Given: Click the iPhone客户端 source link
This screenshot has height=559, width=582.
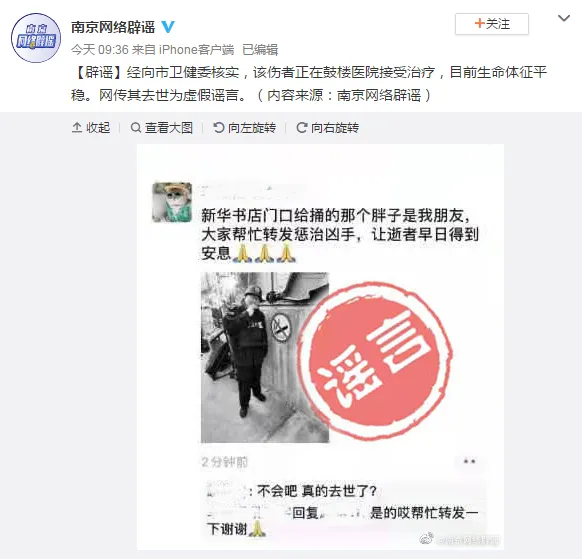Looking at the screenshot, I should 196,49.
